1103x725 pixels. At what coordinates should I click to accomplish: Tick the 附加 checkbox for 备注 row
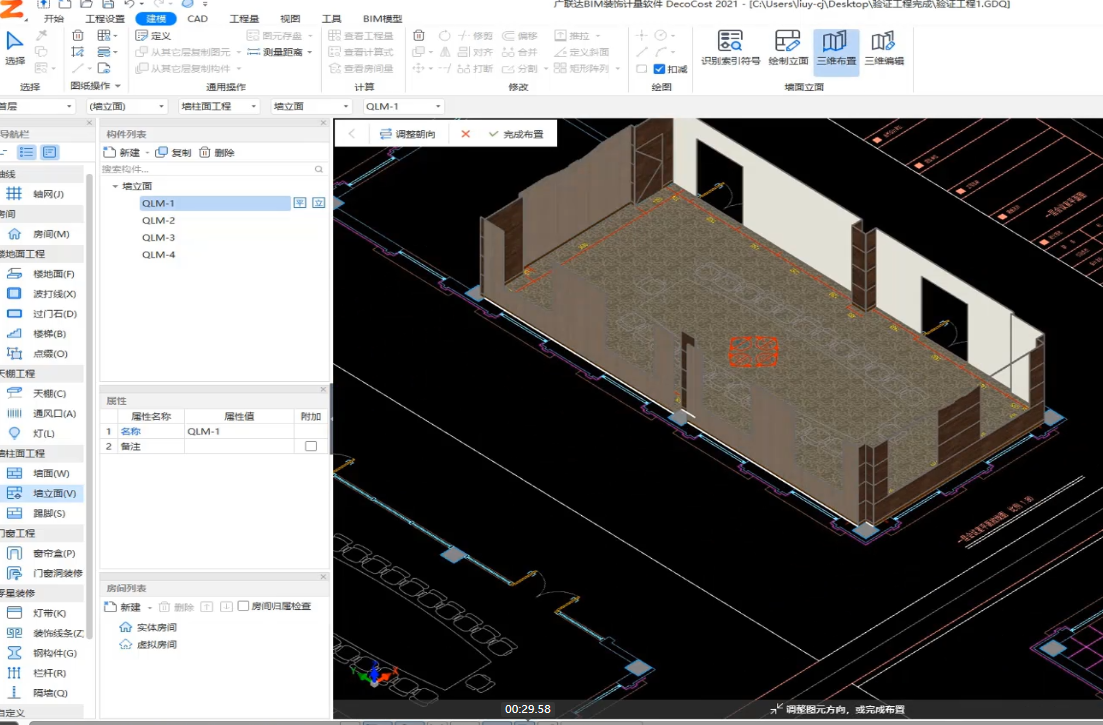tap(311, 446)
